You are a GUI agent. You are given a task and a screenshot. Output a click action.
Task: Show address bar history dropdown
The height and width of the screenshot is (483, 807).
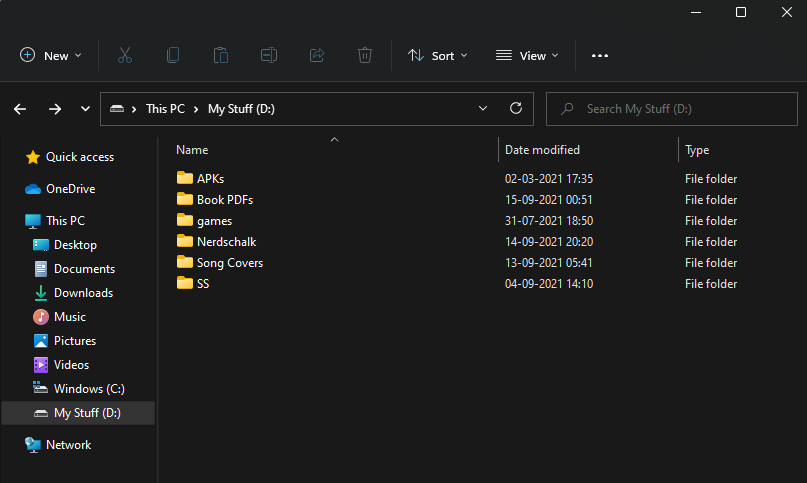click(483, 109)
